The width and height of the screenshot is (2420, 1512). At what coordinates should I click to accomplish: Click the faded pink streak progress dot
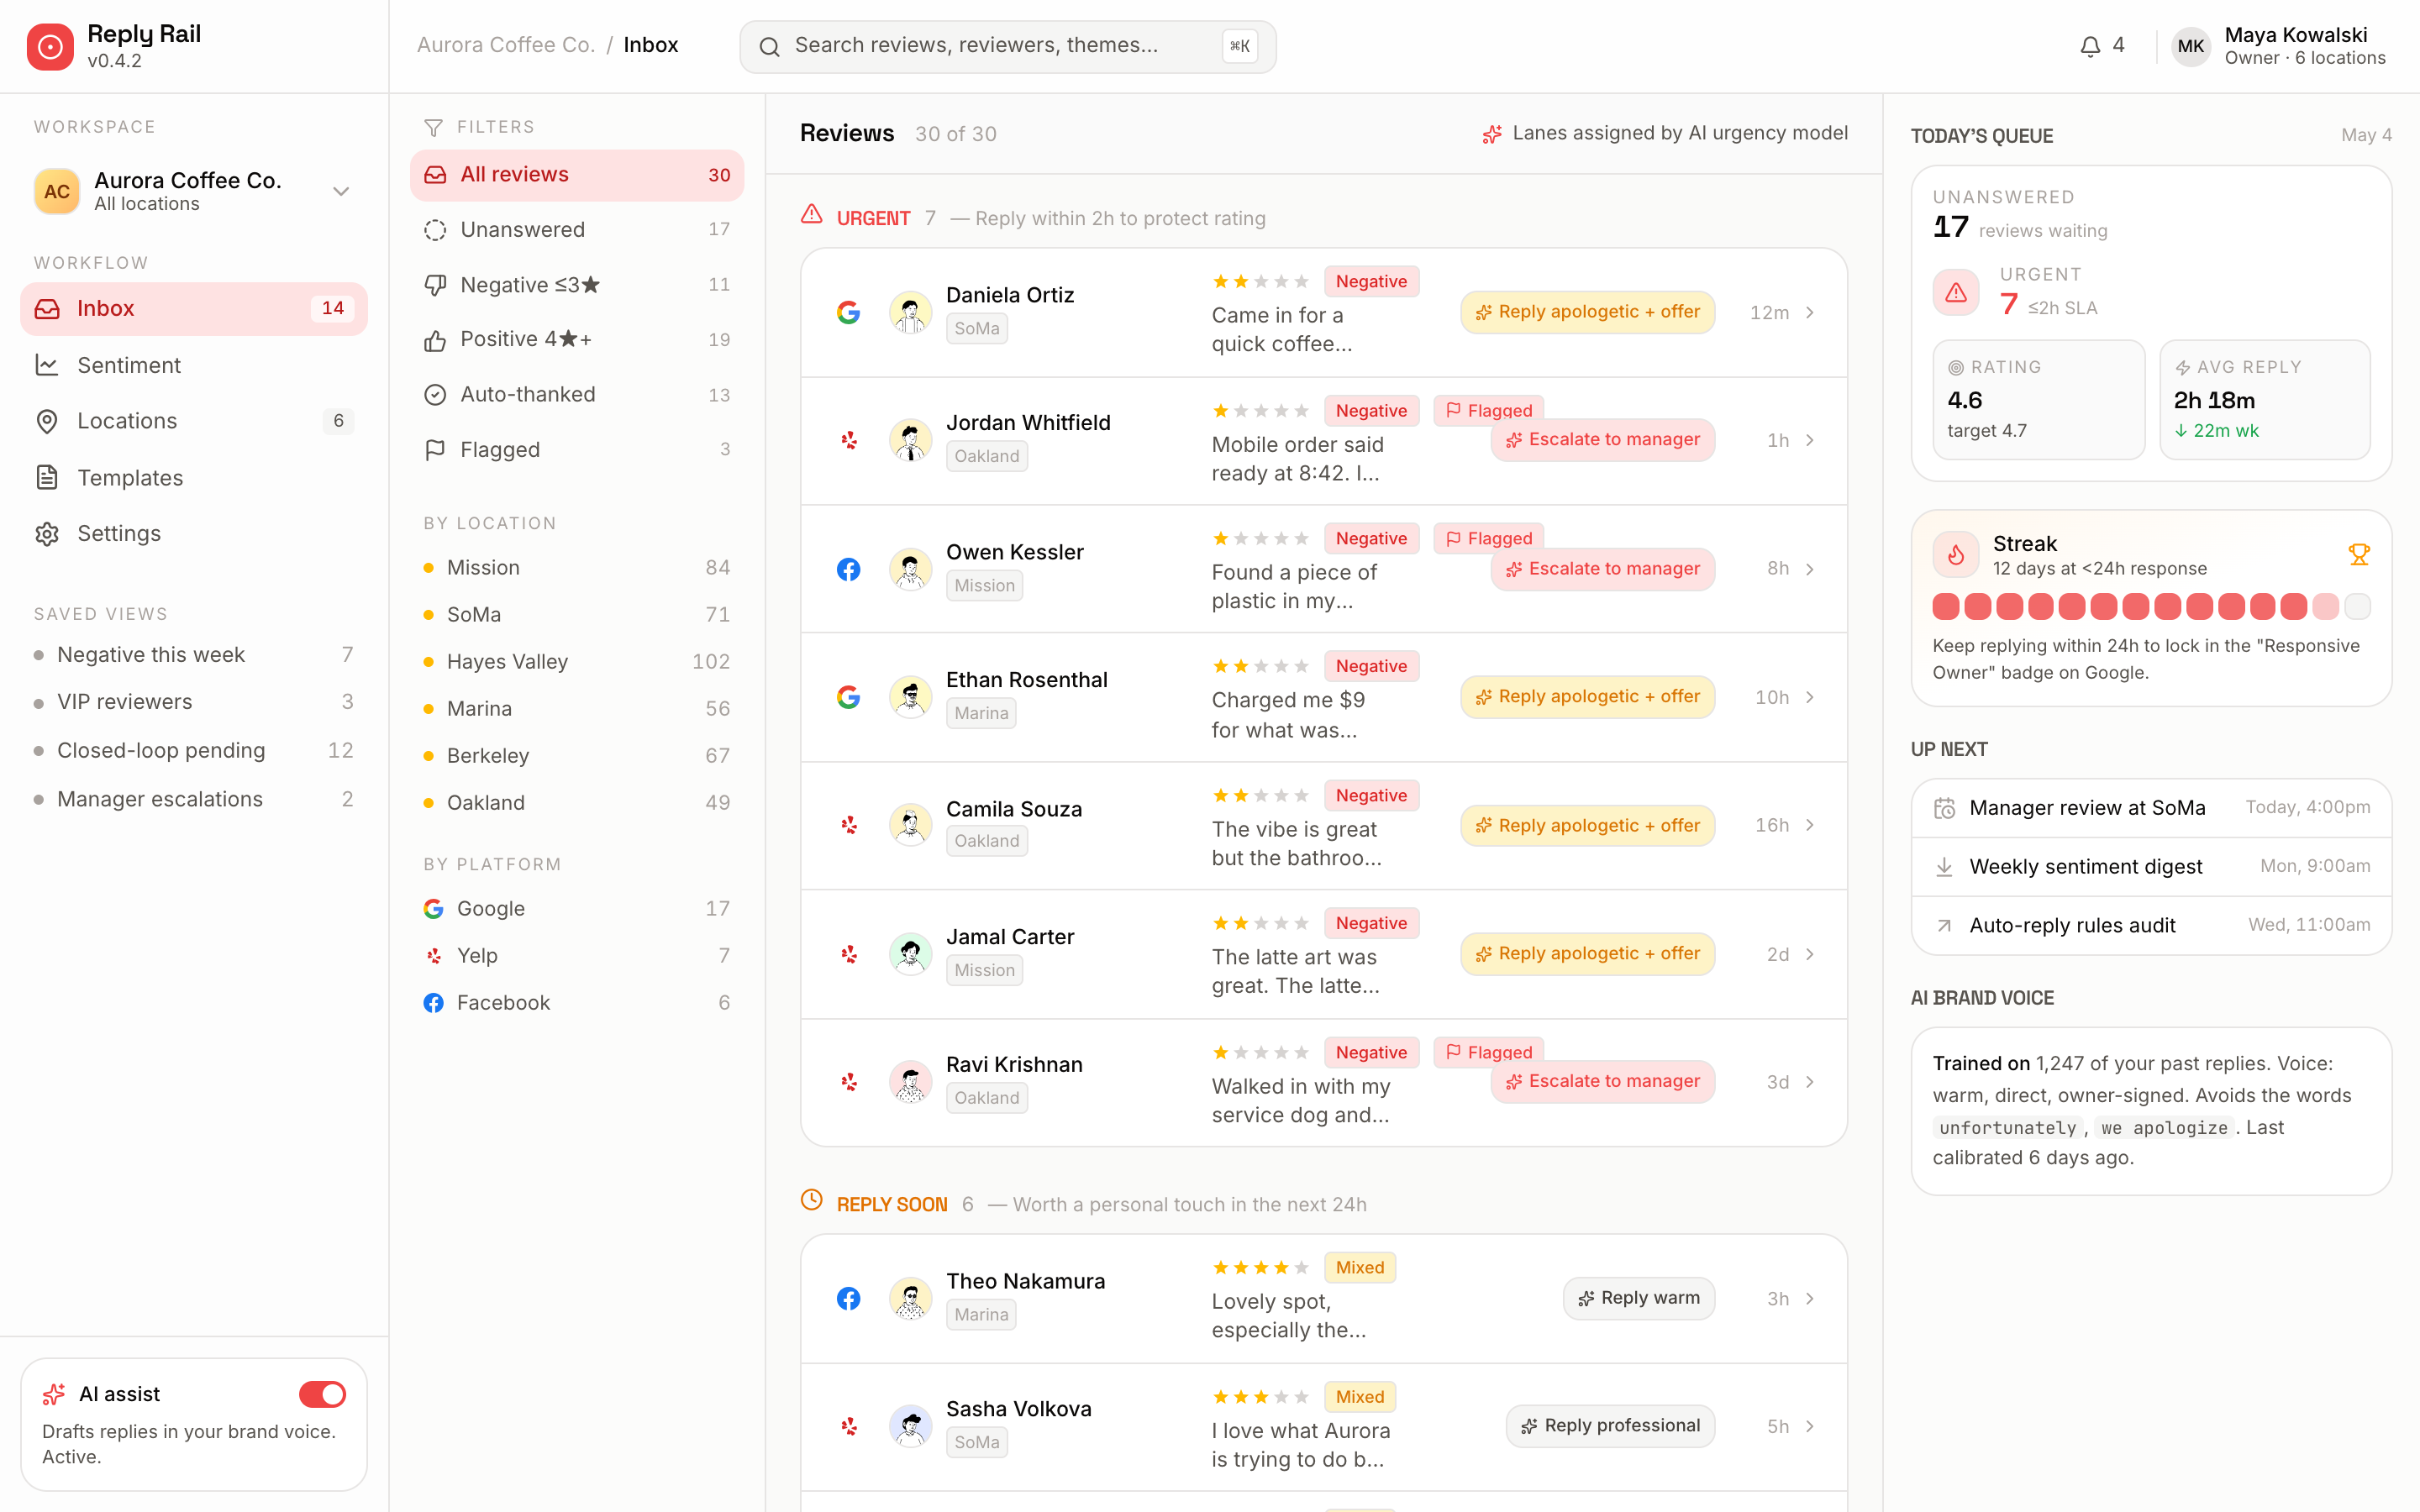point(2326,606)
